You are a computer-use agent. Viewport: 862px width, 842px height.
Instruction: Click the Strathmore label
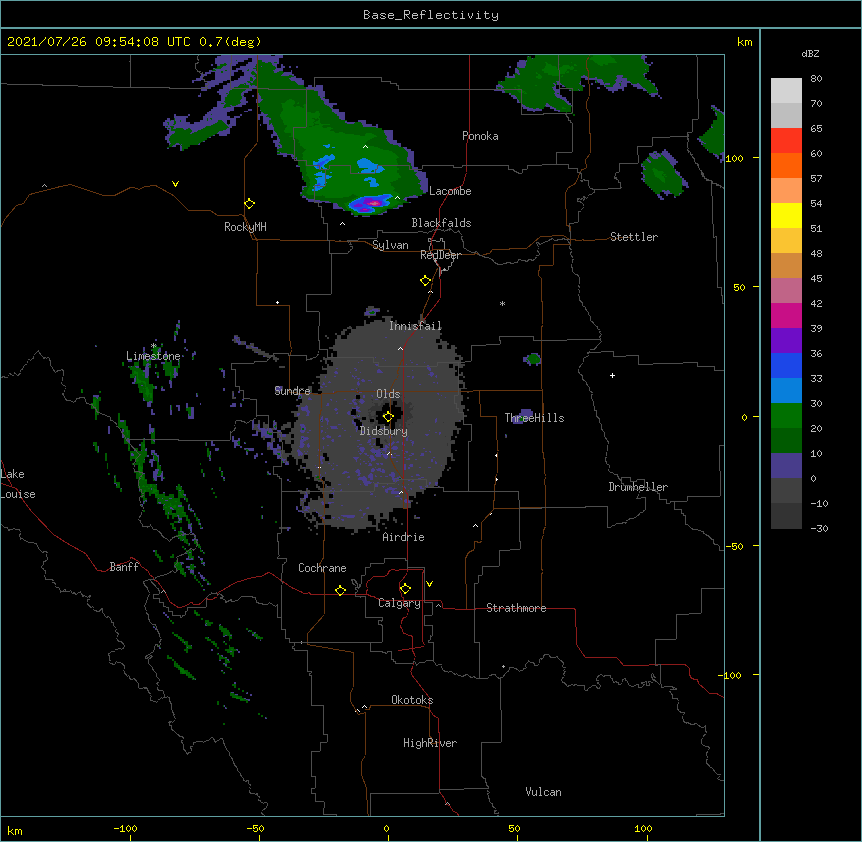pyautogui.click(x=516, y=608)
